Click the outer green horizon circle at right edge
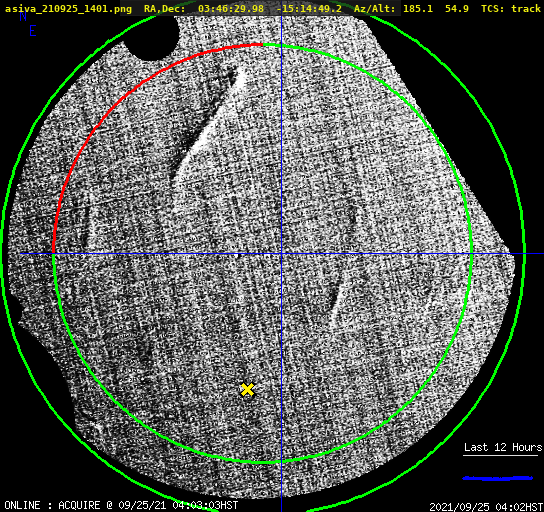The height and width of the screenshot is (512, 544). [524, 254]
